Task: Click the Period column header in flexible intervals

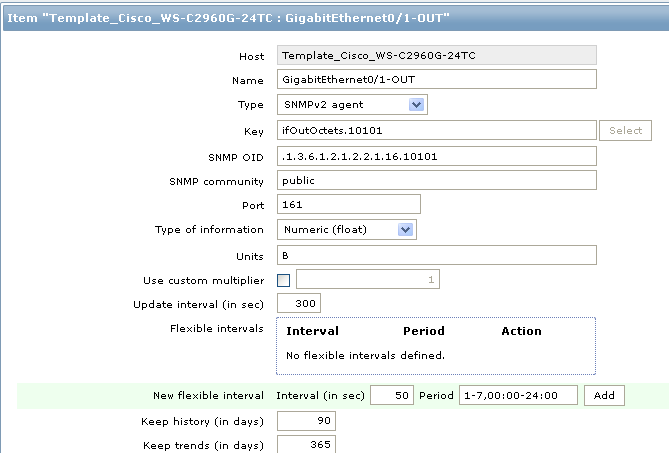Action: click(424, 331)
